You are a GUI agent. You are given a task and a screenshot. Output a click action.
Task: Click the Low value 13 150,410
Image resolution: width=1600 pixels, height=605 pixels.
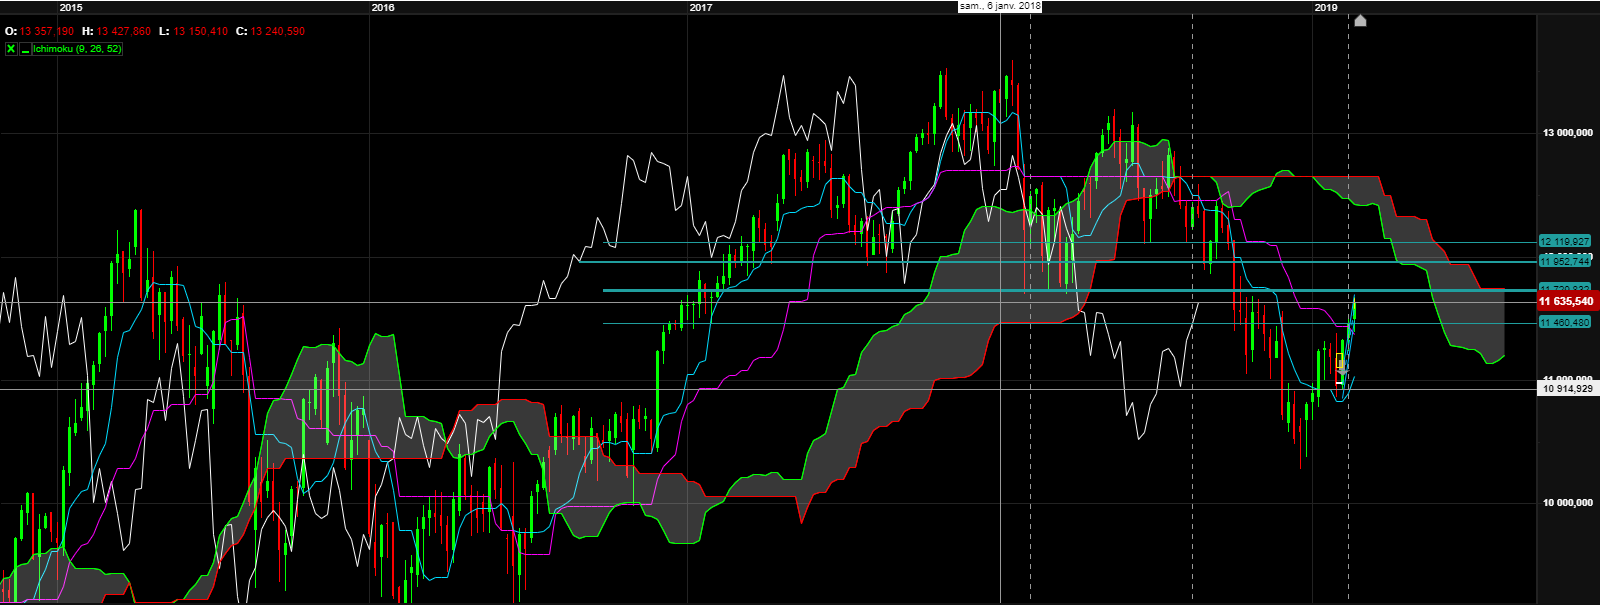coord(200,31)
